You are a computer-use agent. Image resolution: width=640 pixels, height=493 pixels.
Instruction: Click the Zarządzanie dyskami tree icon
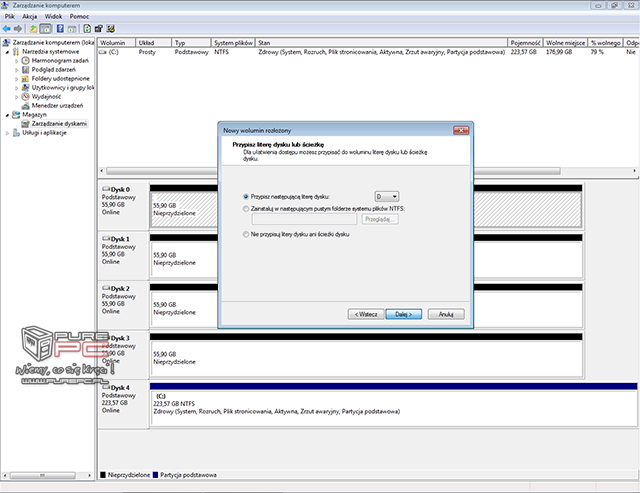25,123
